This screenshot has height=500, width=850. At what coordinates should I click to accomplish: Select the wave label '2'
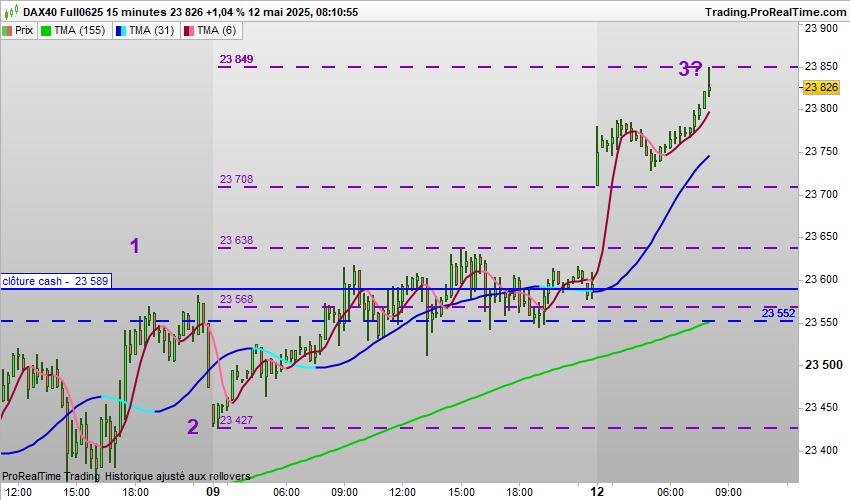192,427
